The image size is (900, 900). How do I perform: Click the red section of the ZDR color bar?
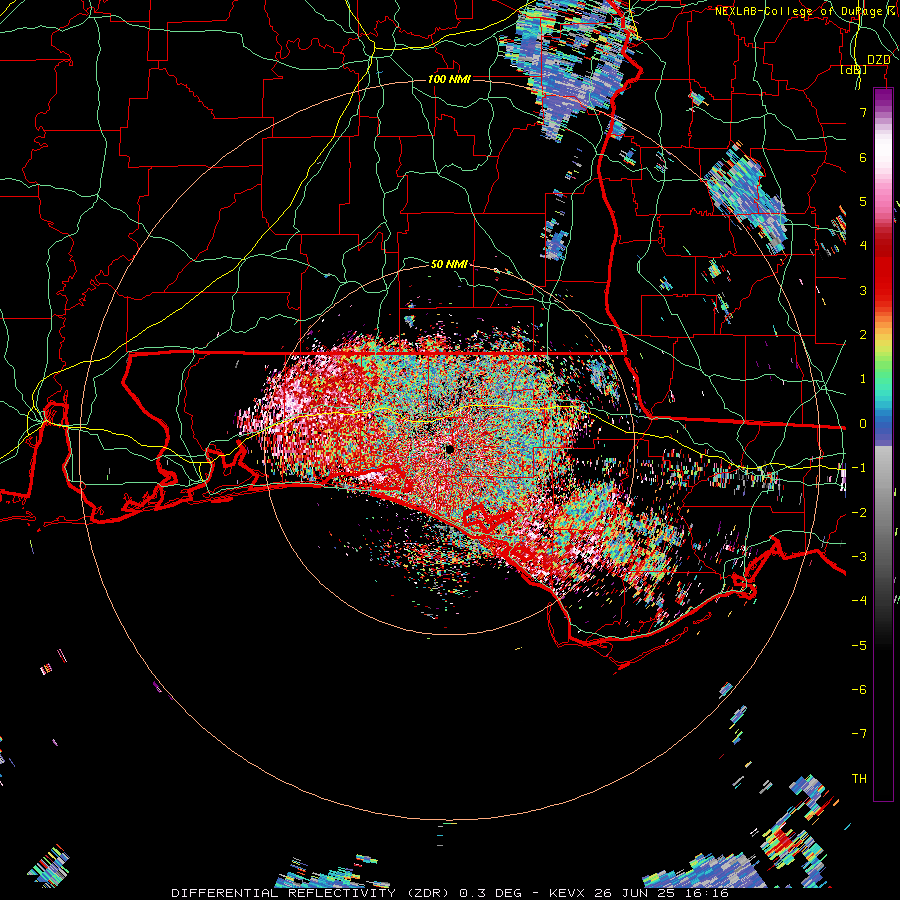click(883, 270)
